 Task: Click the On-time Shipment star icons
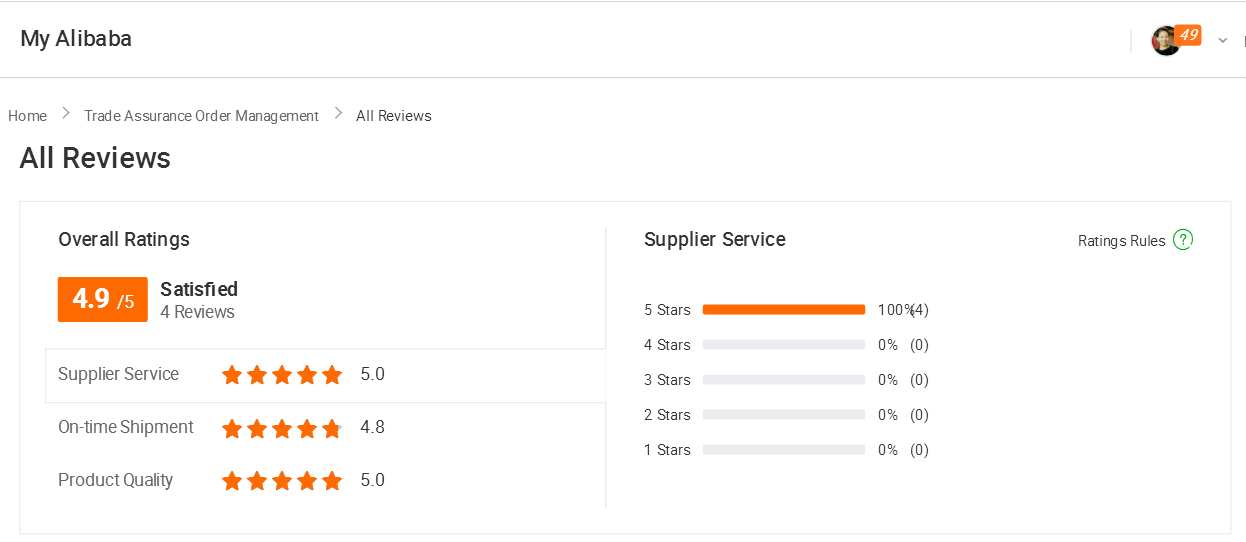tap(282, 428)
